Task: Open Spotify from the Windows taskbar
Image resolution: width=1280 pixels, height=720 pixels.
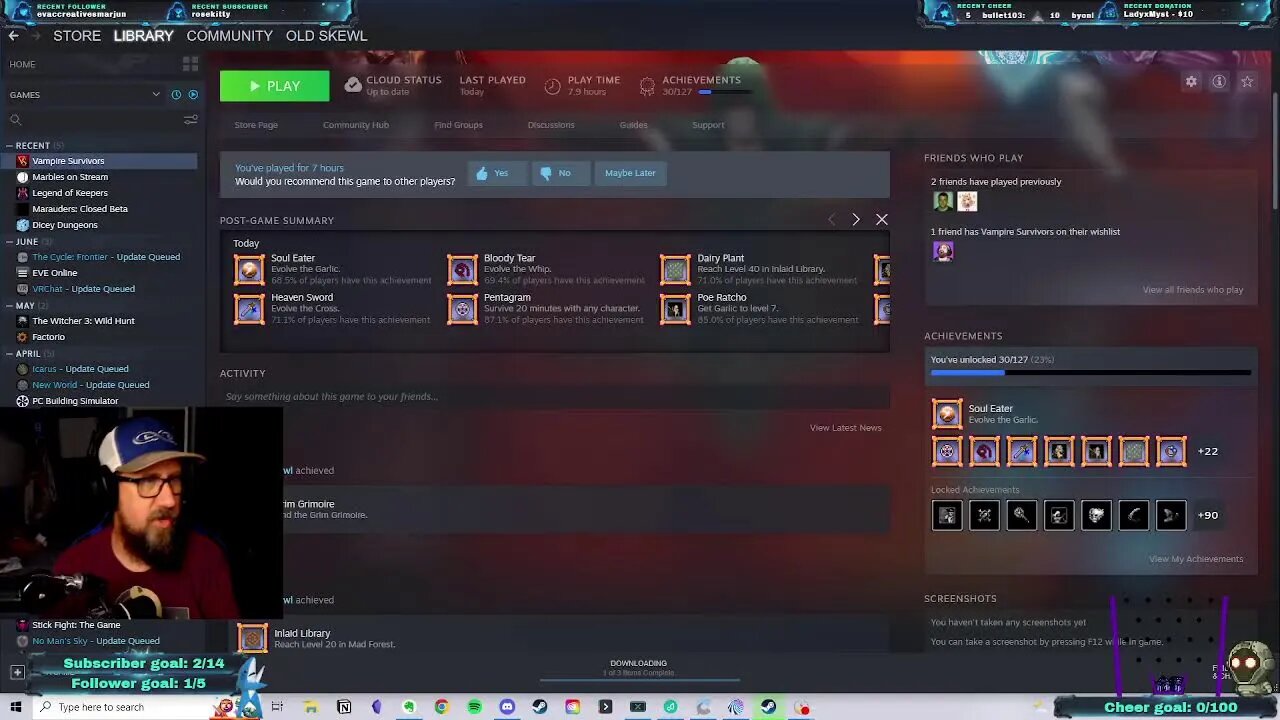Action: tap(474, 707)
